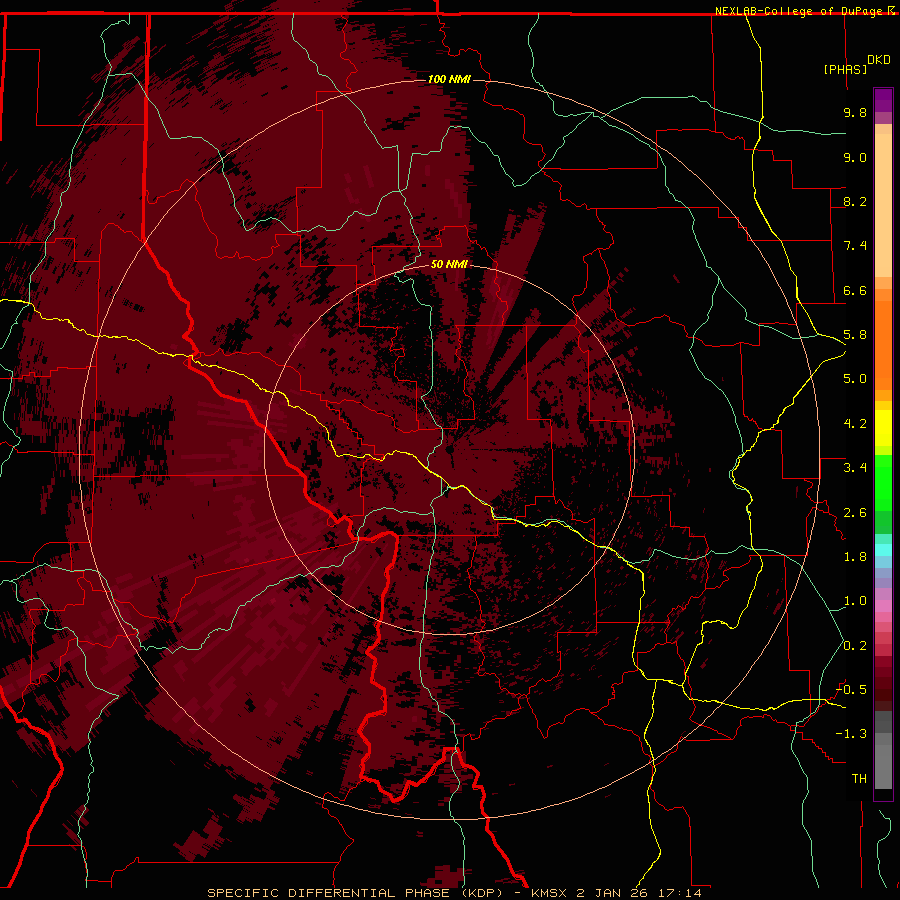The width and height of the screenshot is (900, 900).
Task: Click the TH threshold label
Action: (859, 779)
